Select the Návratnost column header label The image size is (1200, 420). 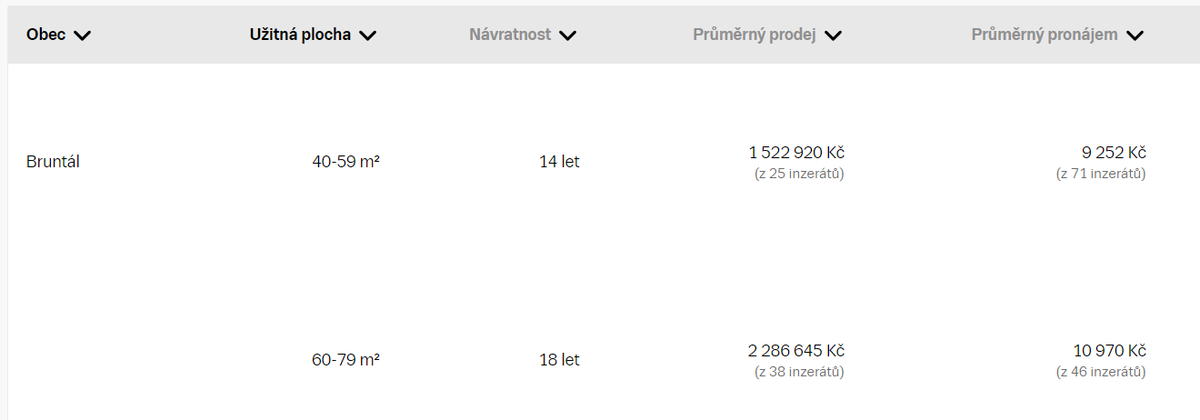coord(510,35)
